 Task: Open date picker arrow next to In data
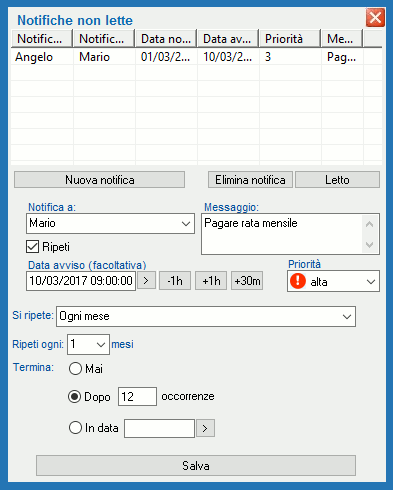205,428
